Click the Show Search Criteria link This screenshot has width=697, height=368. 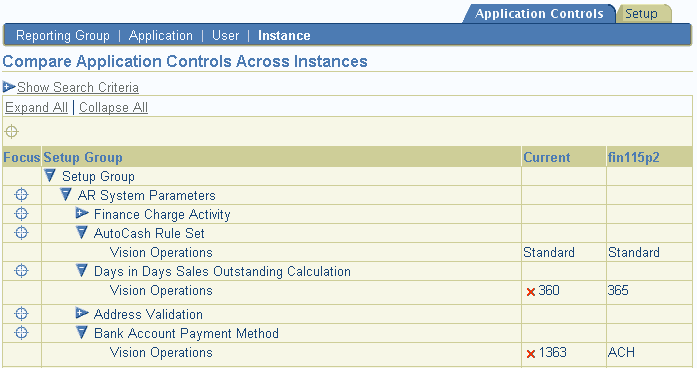78,87
